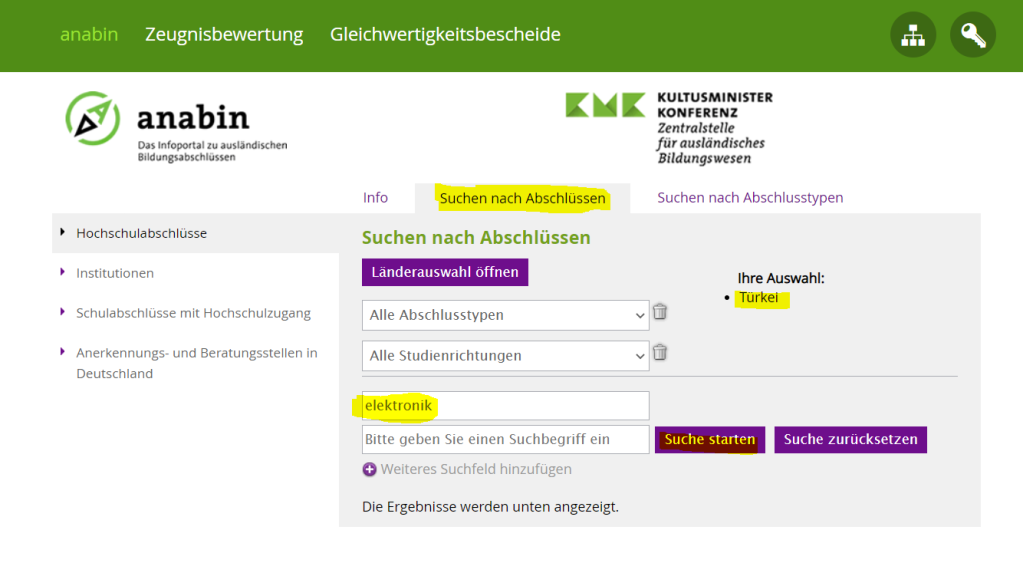Go to Gleichwertigkeitsbescheide in top navigation
Image resolution: width=1023 pixels, height=563 pixels.
click(445, 35)
